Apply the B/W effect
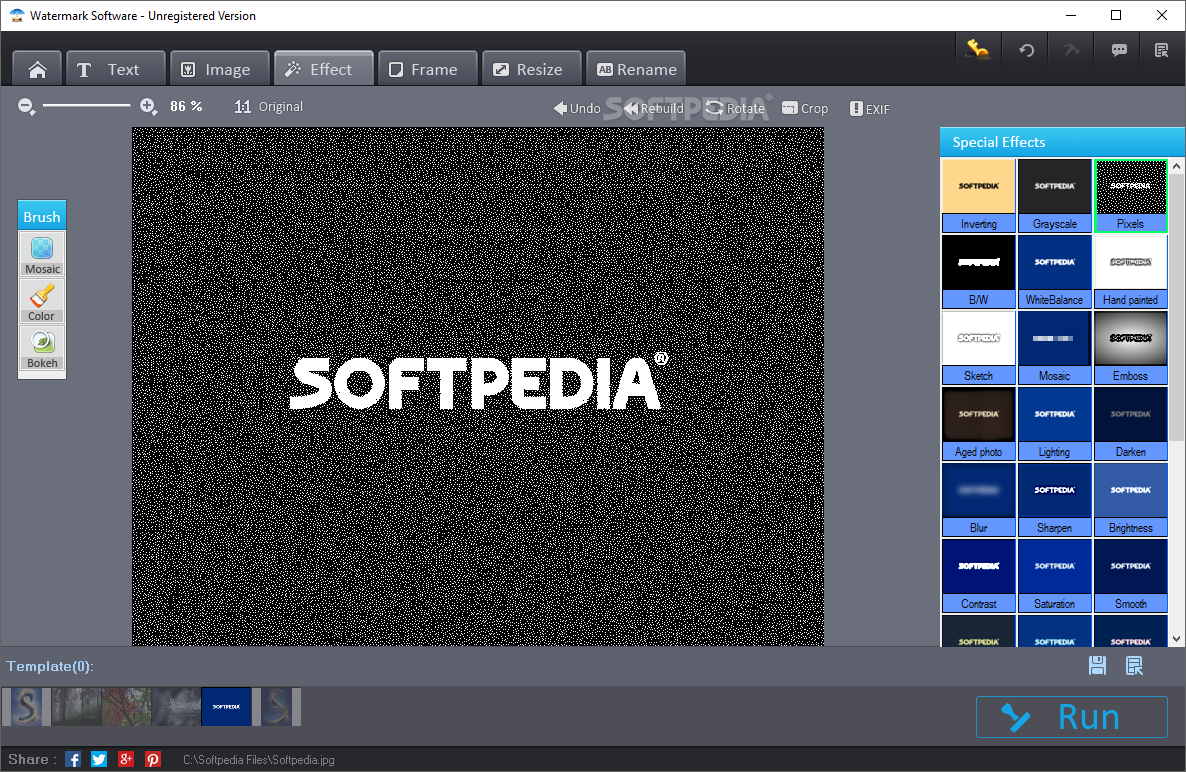Image resolution: width=1186 pixels, height=772 pixels. 979,271
